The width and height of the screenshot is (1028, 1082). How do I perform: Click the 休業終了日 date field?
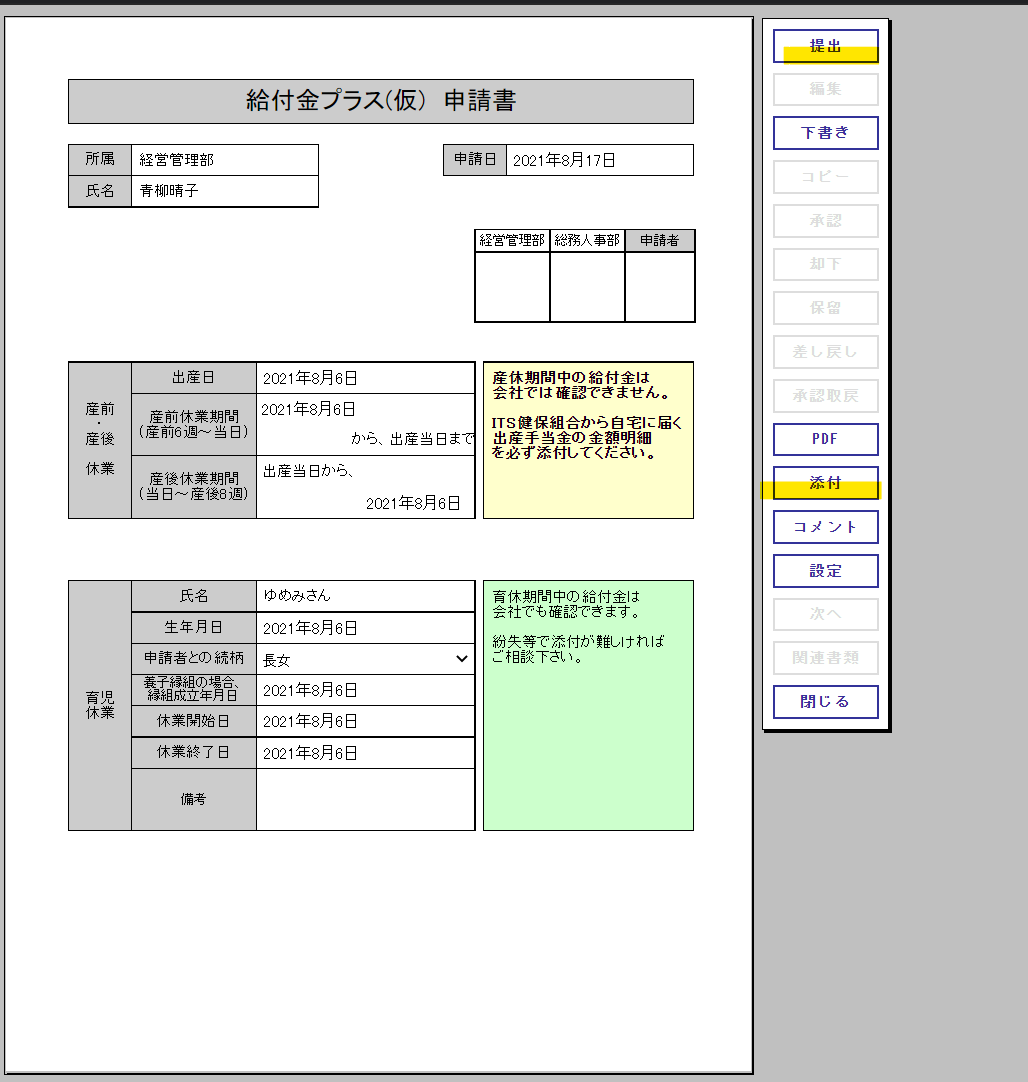pos(365,753)
